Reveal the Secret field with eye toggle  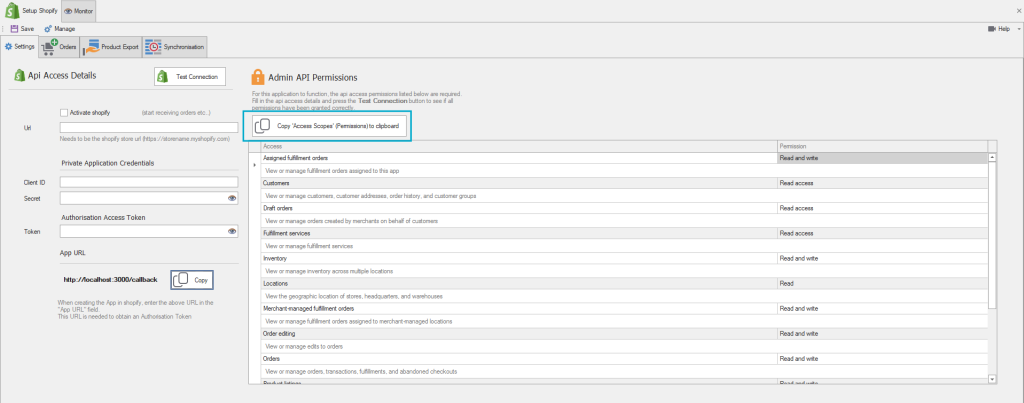232,198
